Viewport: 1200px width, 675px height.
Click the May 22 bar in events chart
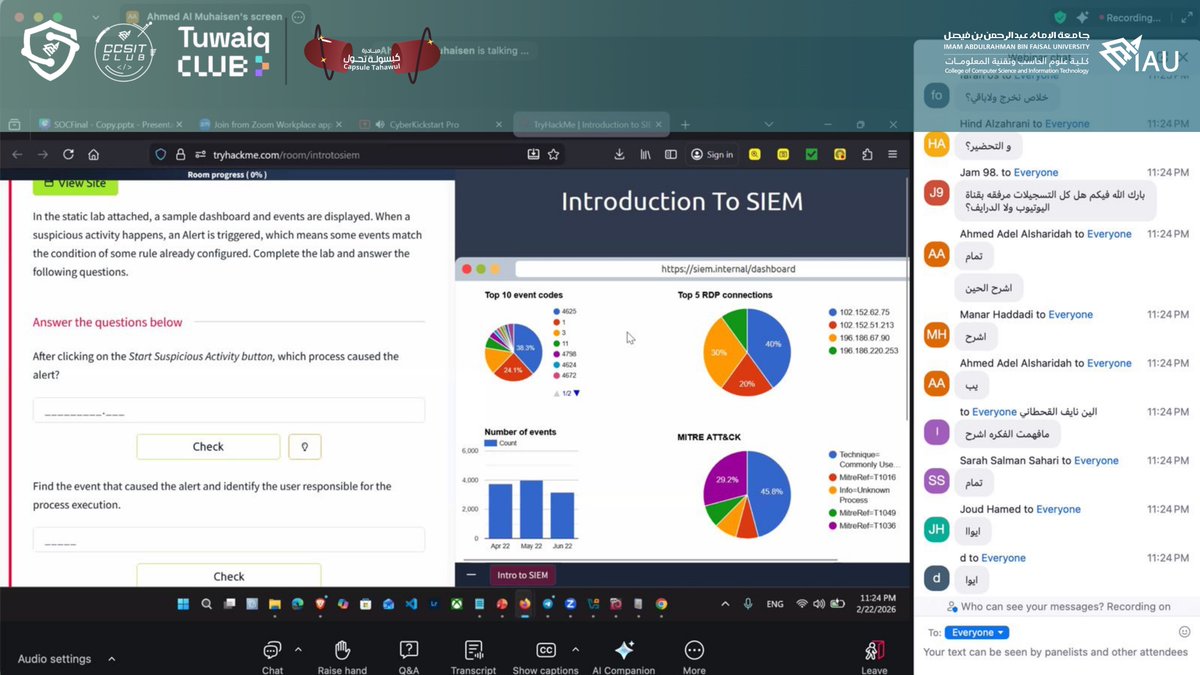(531, 509)
